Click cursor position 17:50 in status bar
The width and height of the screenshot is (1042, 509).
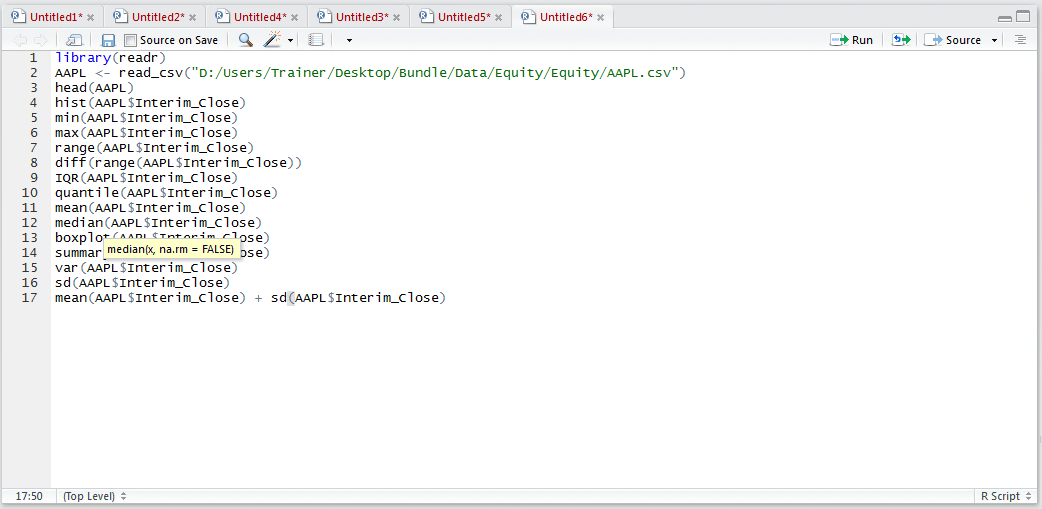click(x=29, y=496)
